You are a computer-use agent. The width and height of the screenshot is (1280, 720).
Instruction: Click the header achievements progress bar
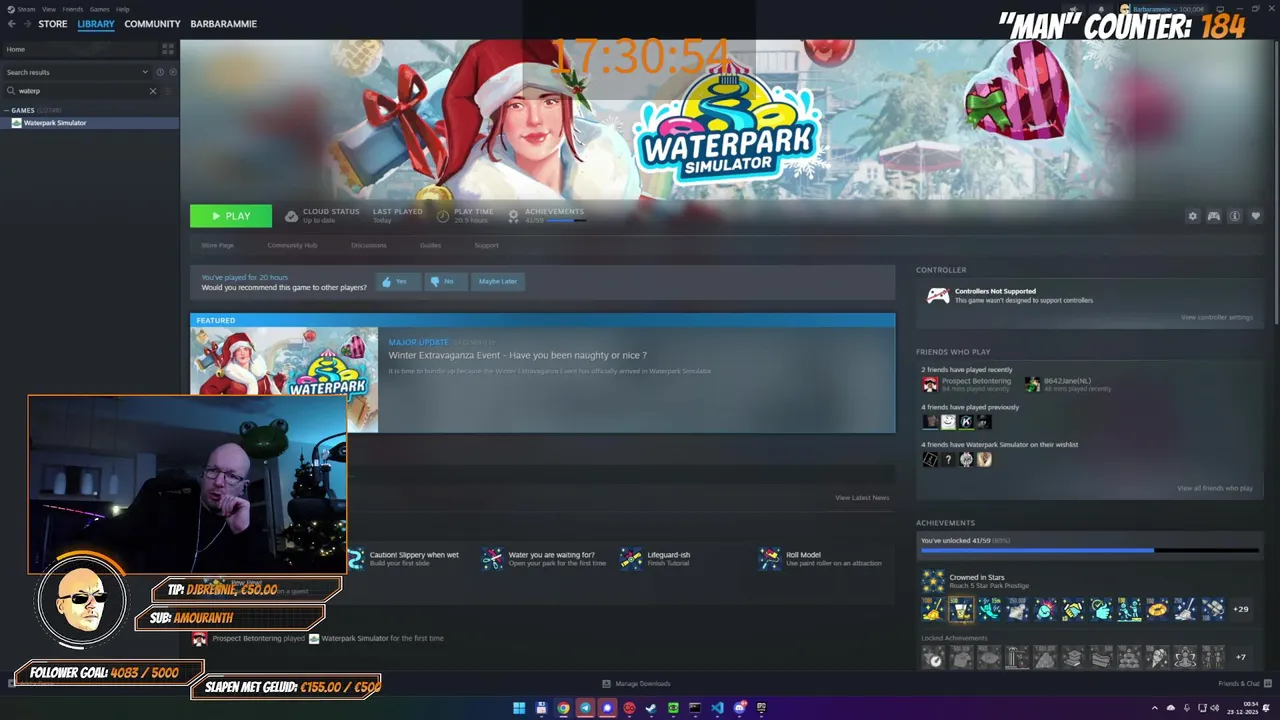pyautogui.click(x=565, y=220)
